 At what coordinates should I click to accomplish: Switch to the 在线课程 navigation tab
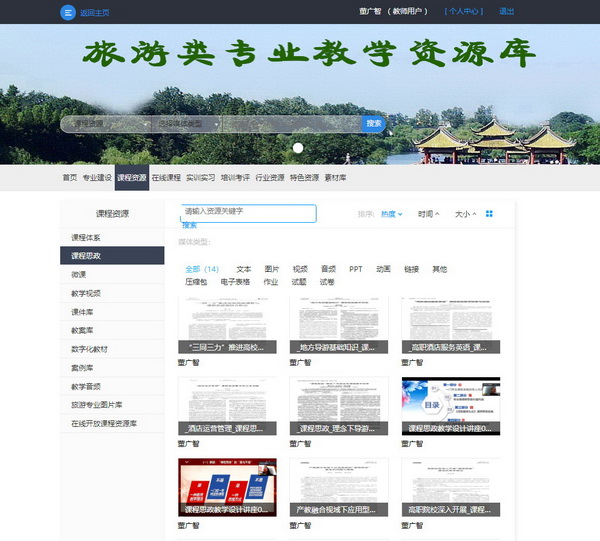point(166,177)
